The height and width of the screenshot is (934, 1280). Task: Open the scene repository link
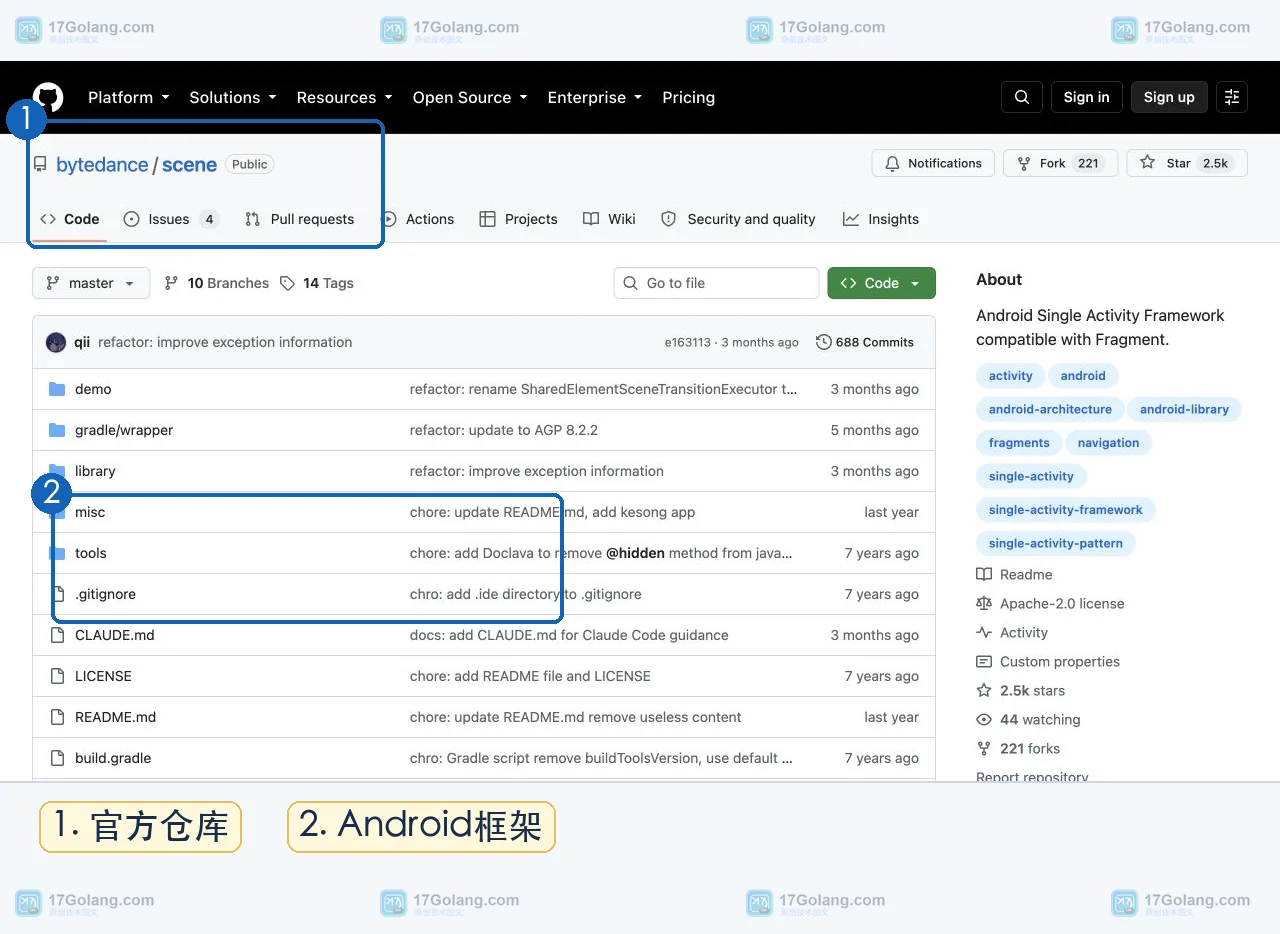(189, 164)
